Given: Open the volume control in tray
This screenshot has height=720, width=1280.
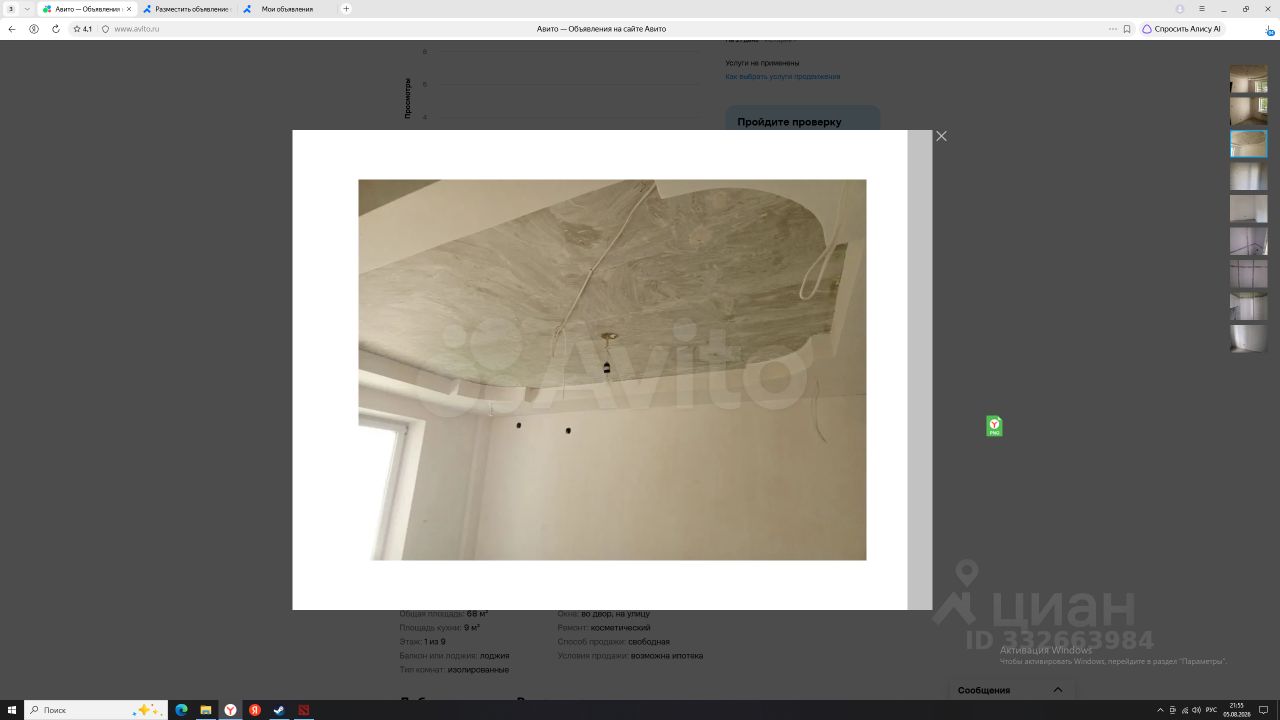Looking at the screenshot, I should point(1196,710).
